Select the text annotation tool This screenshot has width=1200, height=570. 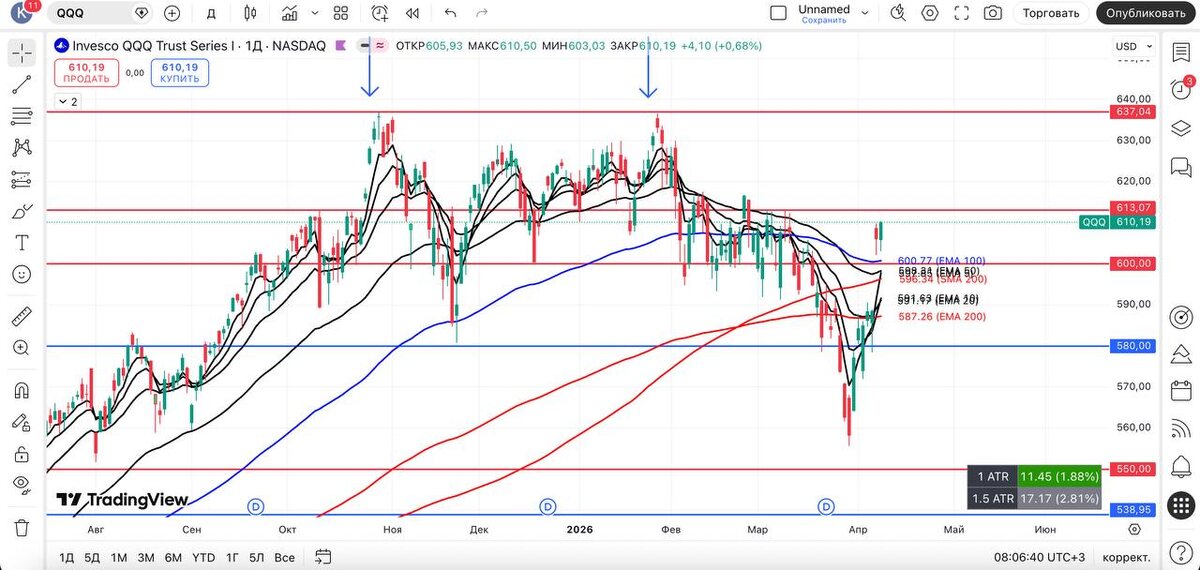point(21,242)
